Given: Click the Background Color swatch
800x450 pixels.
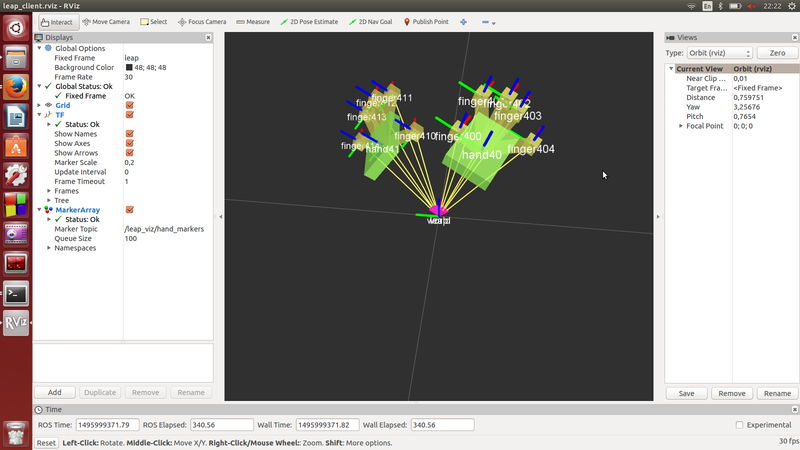Looking at the screenshot, I should (128, 67).
